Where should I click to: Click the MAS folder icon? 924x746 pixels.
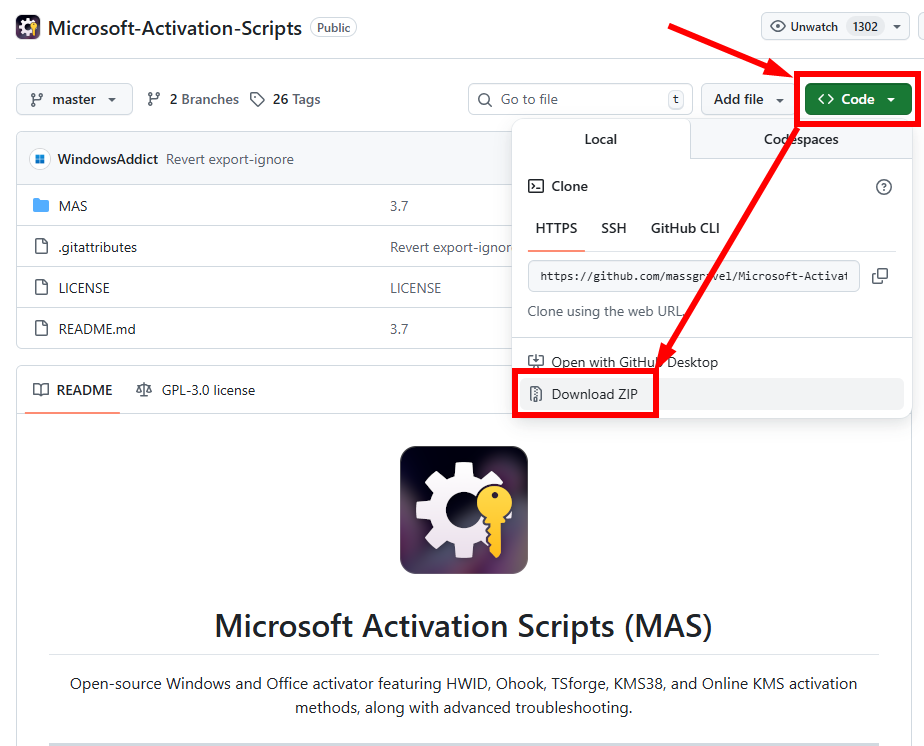pyautogui.click(x=41, y=206)
